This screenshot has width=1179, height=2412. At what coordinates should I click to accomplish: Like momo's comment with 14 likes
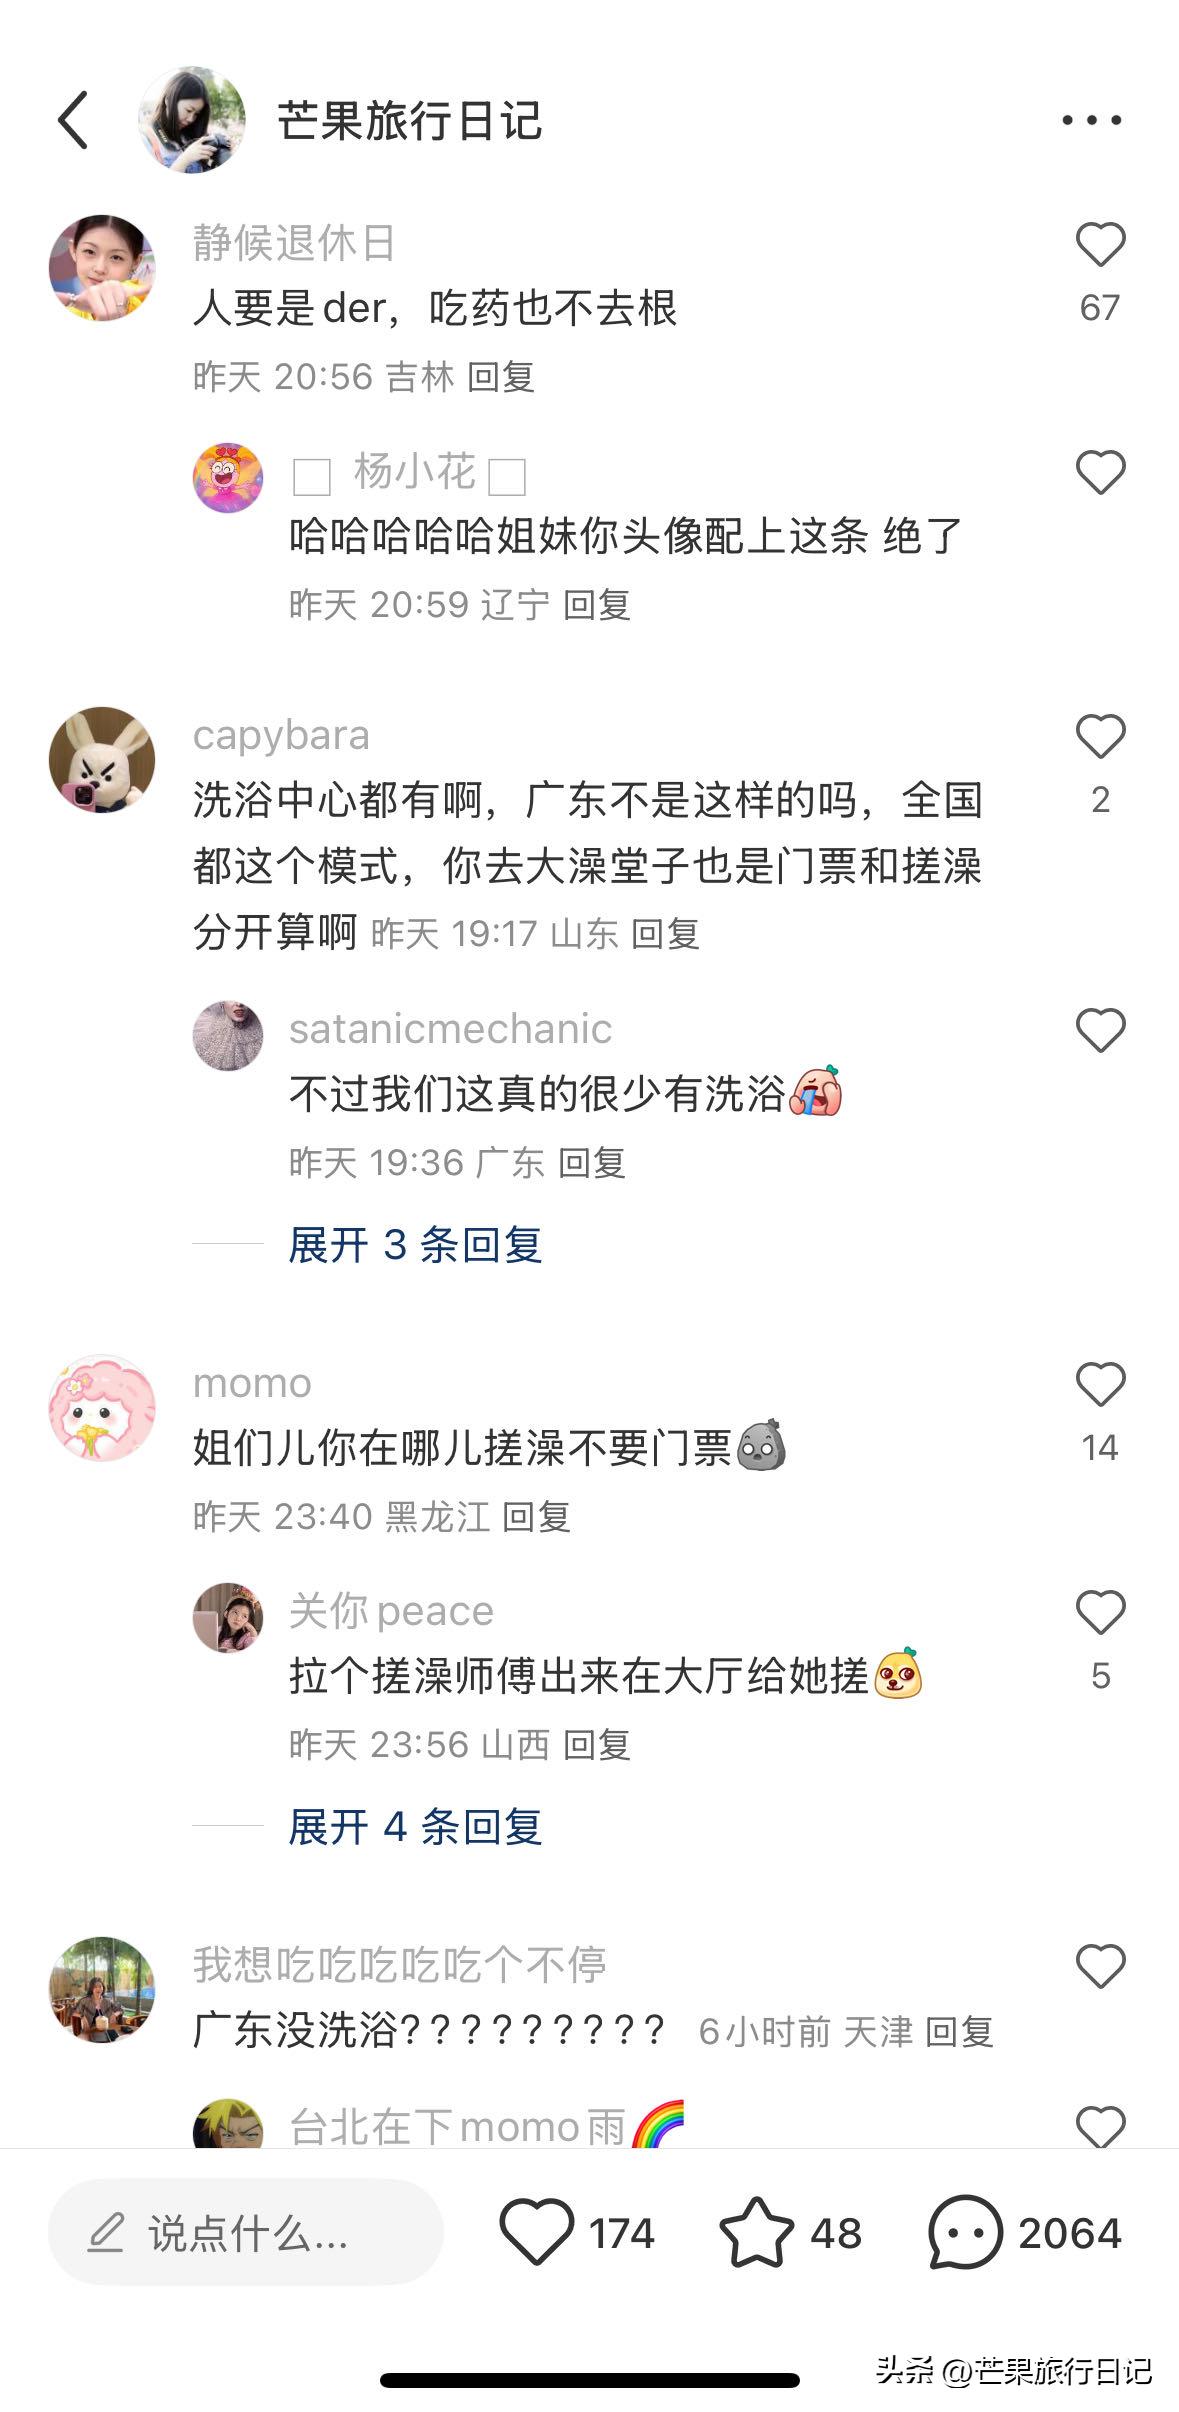pos(1100,1385)
